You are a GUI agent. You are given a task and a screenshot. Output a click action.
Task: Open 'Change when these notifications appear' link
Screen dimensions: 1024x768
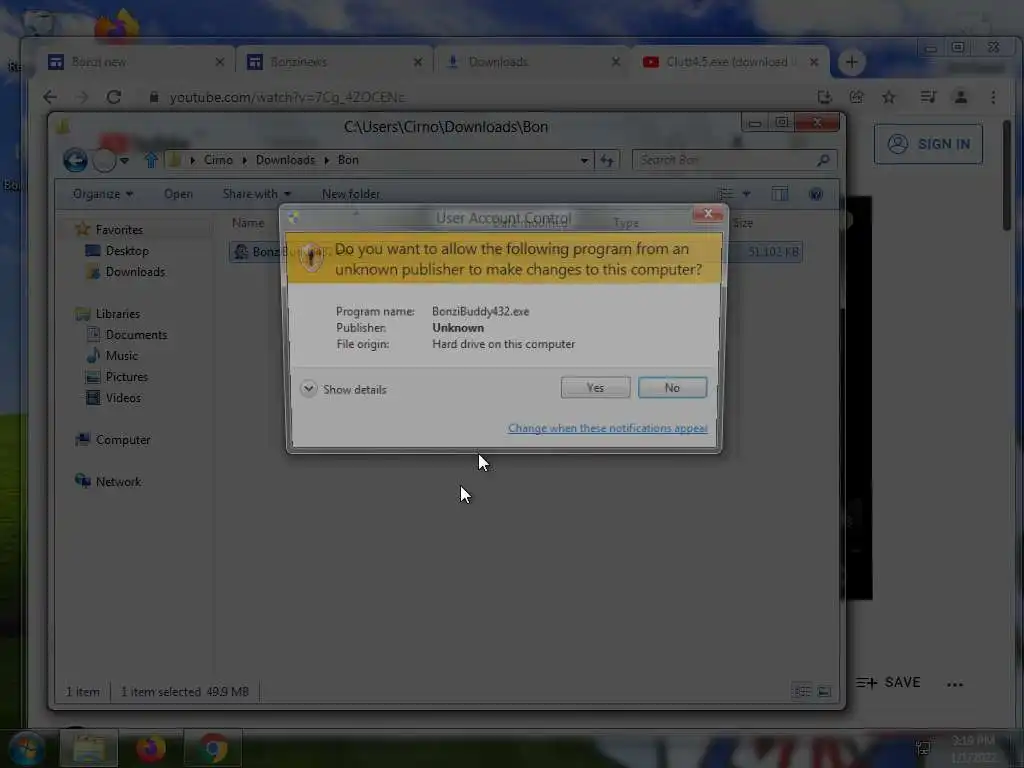coord(607,428)
